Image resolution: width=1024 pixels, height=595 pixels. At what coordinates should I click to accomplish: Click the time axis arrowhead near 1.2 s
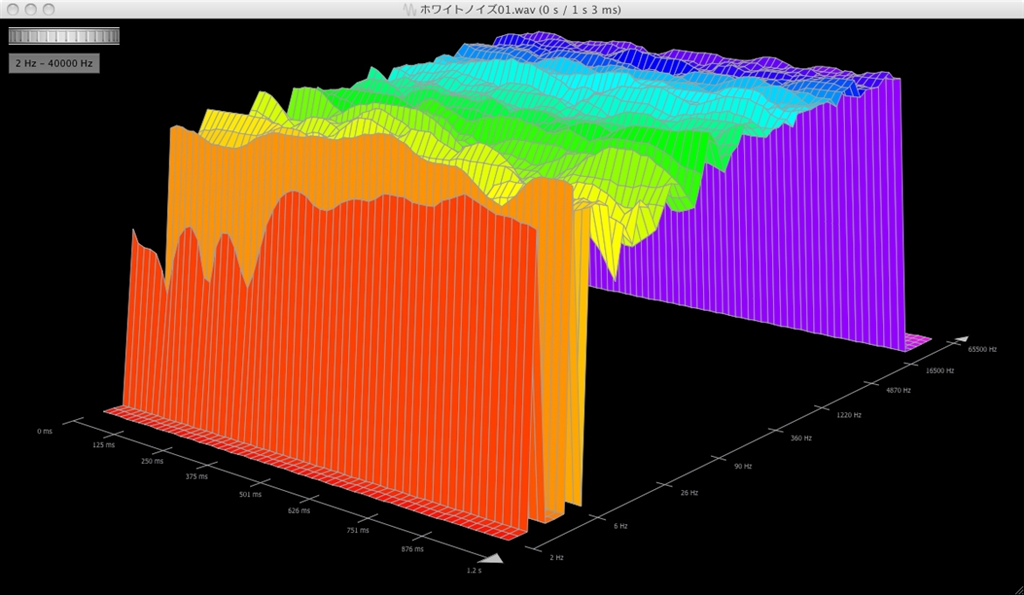[490, 558]
